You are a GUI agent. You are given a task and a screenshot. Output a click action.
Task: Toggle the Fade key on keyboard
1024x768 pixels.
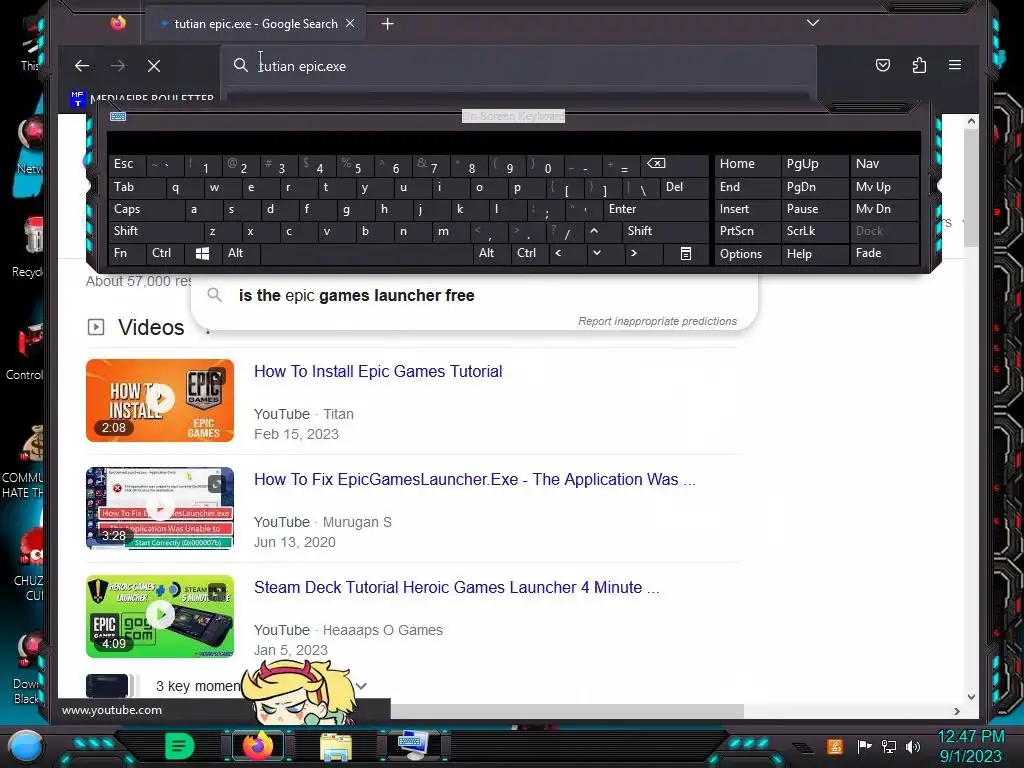coord(884,253)
